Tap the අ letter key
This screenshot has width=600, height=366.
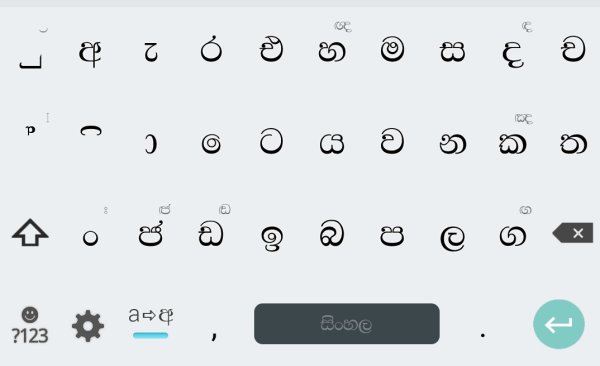click(90, 52)
